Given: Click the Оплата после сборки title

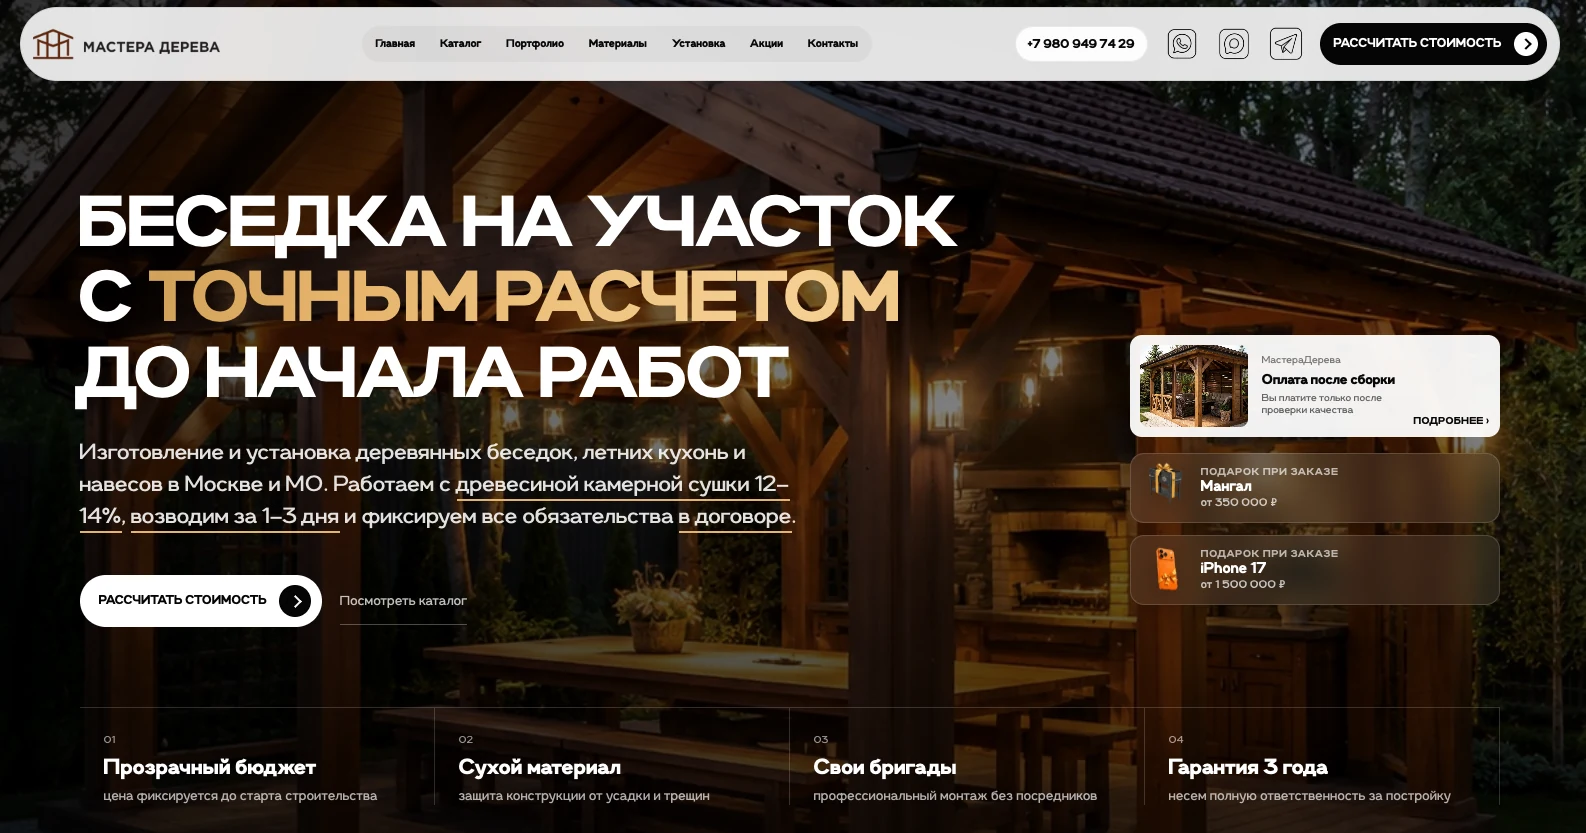Looking at the screenshot, I should [1328, 380].
